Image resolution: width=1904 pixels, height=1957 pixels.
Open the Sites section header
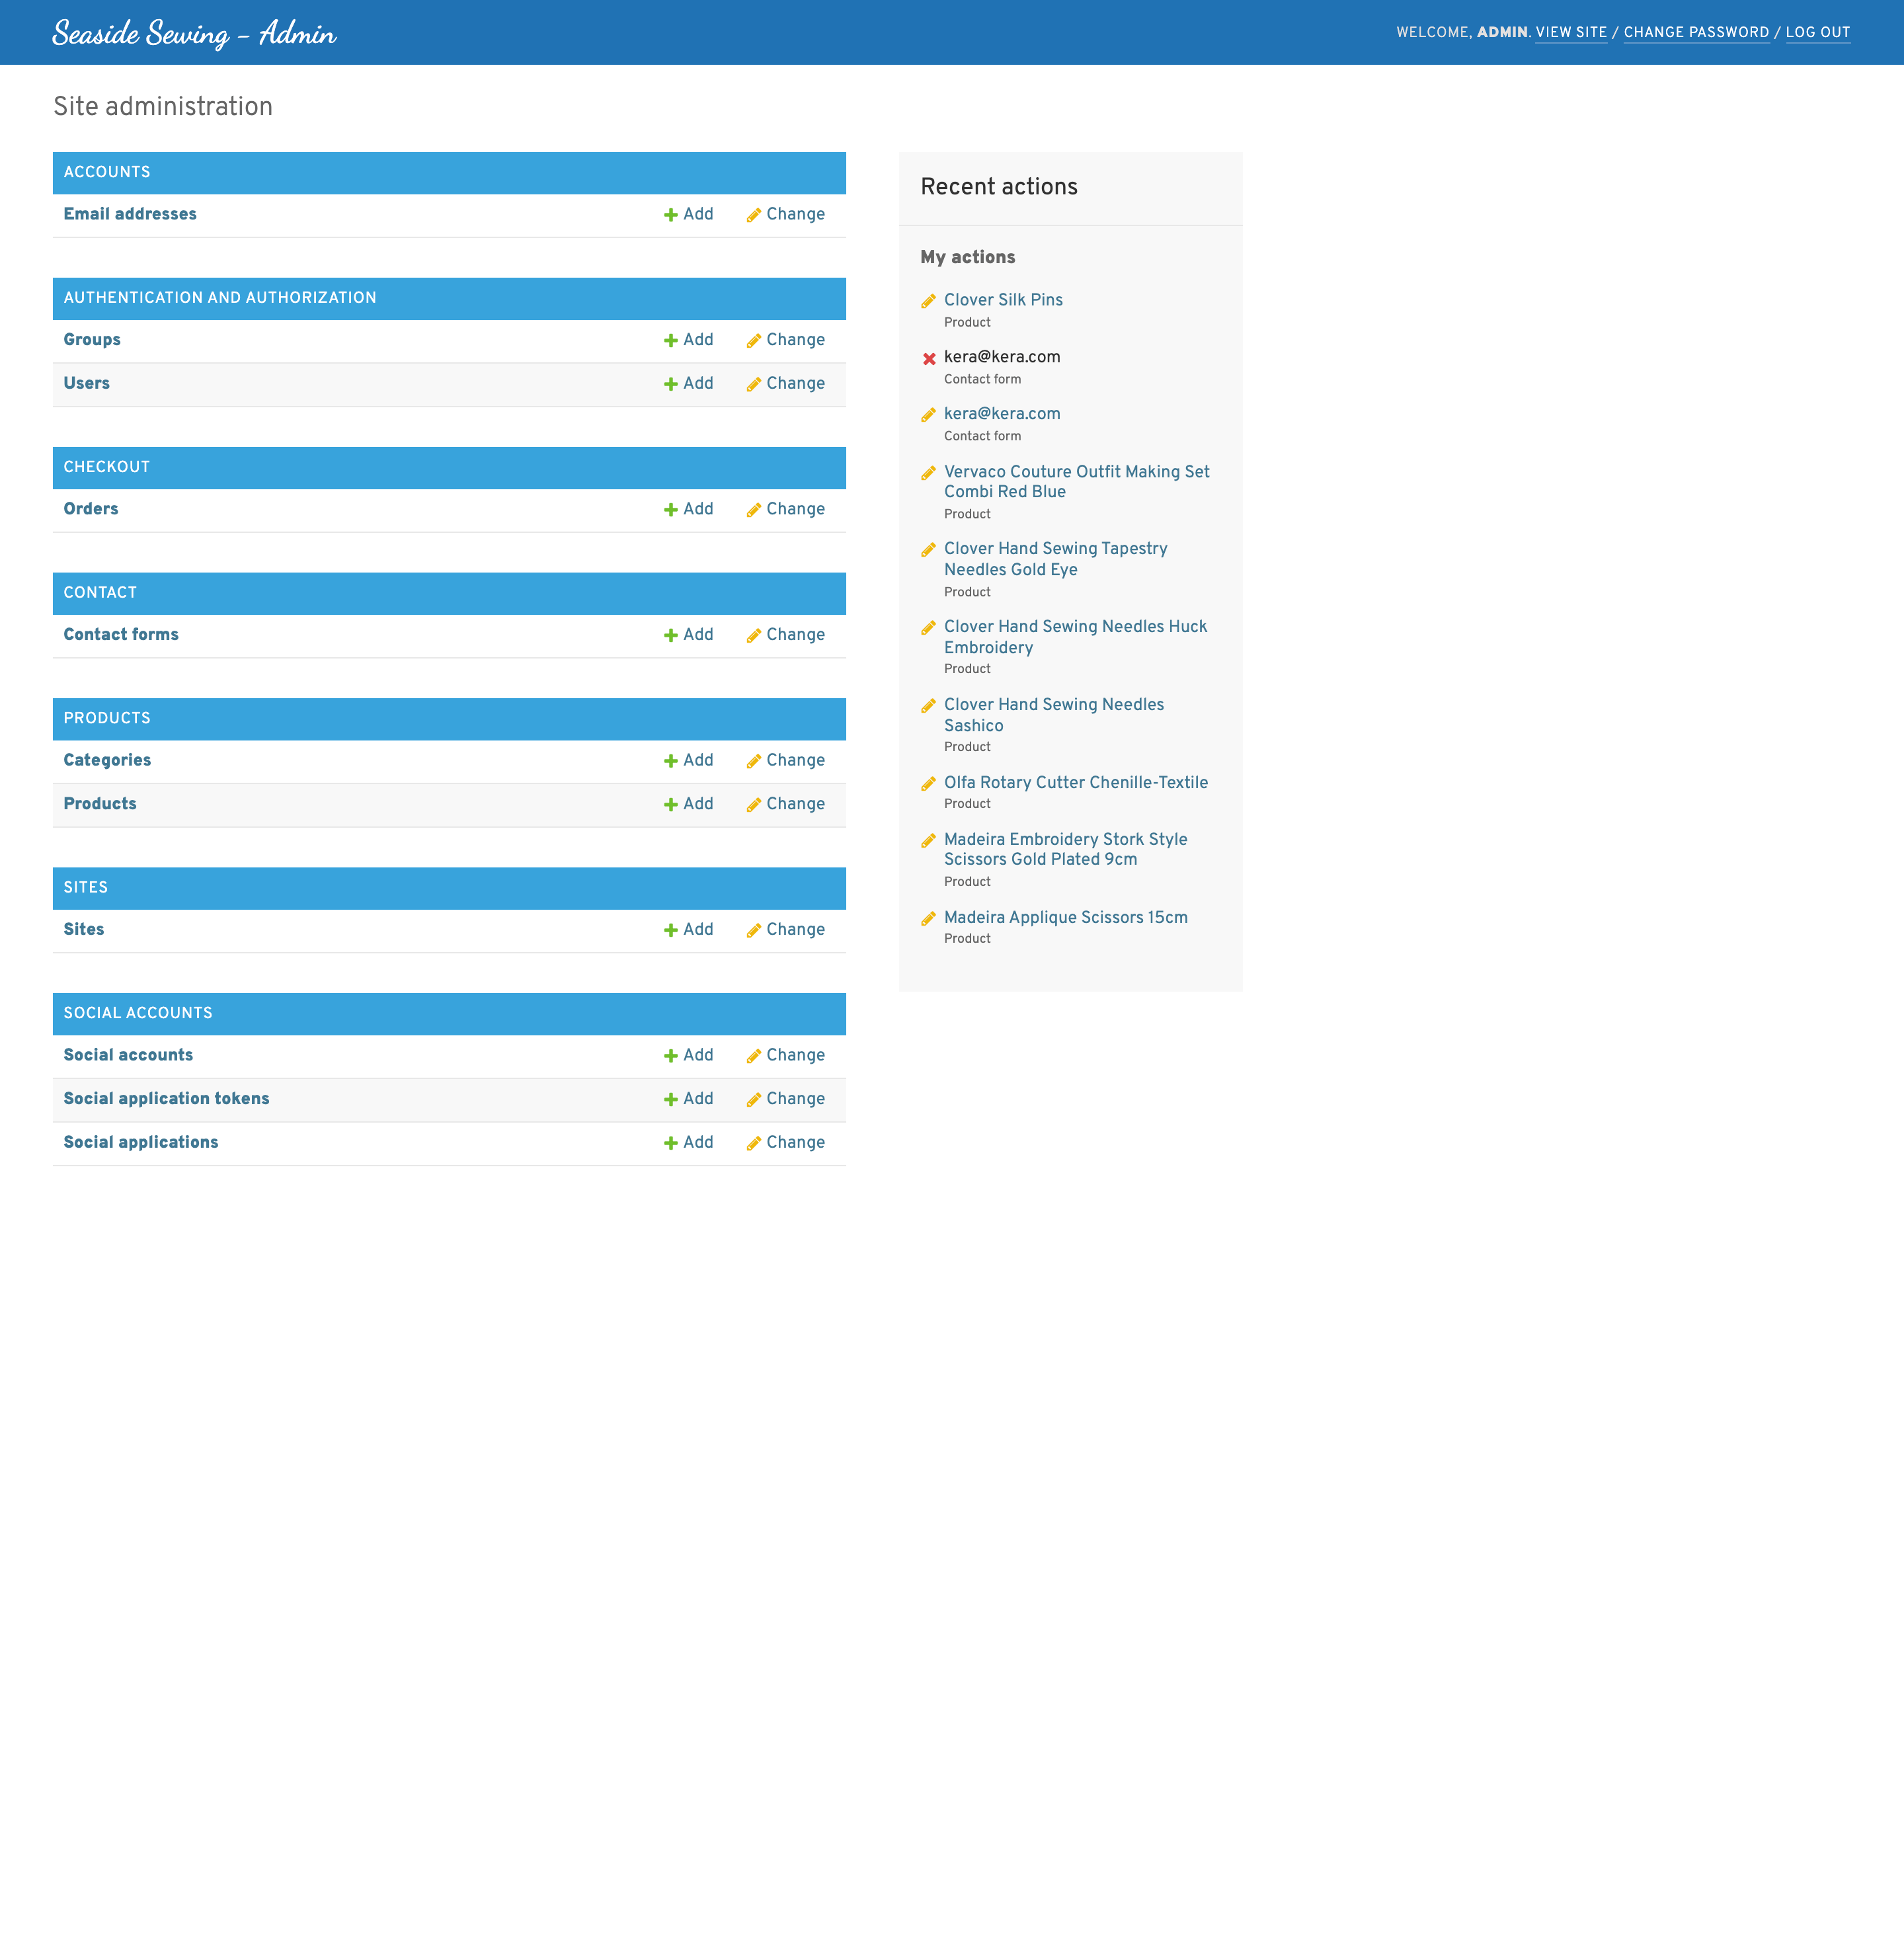[x=86, y=888]
